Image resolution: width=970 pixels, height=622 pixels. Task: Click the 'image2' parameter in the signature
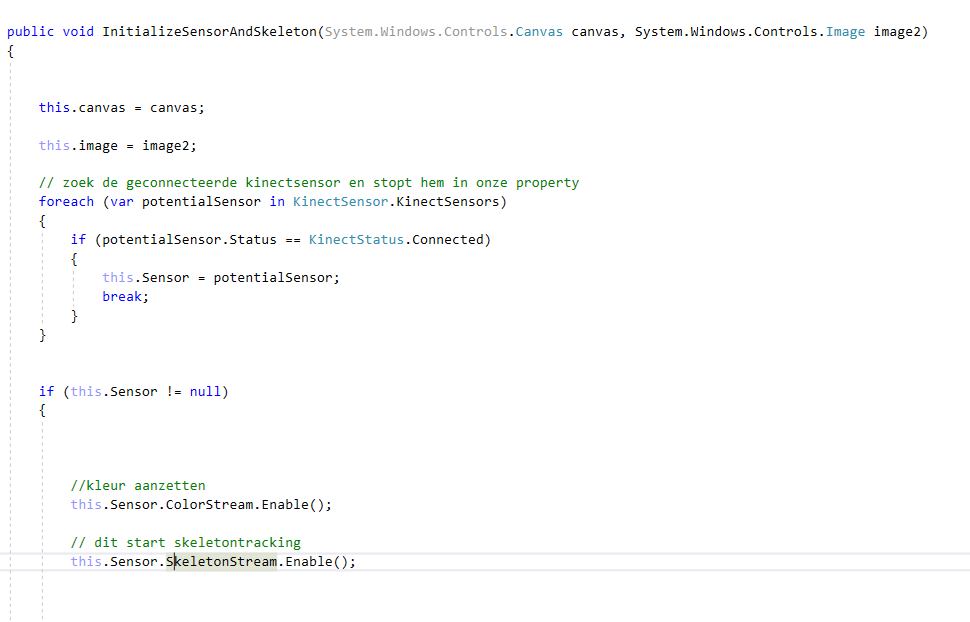click(897, 32)
